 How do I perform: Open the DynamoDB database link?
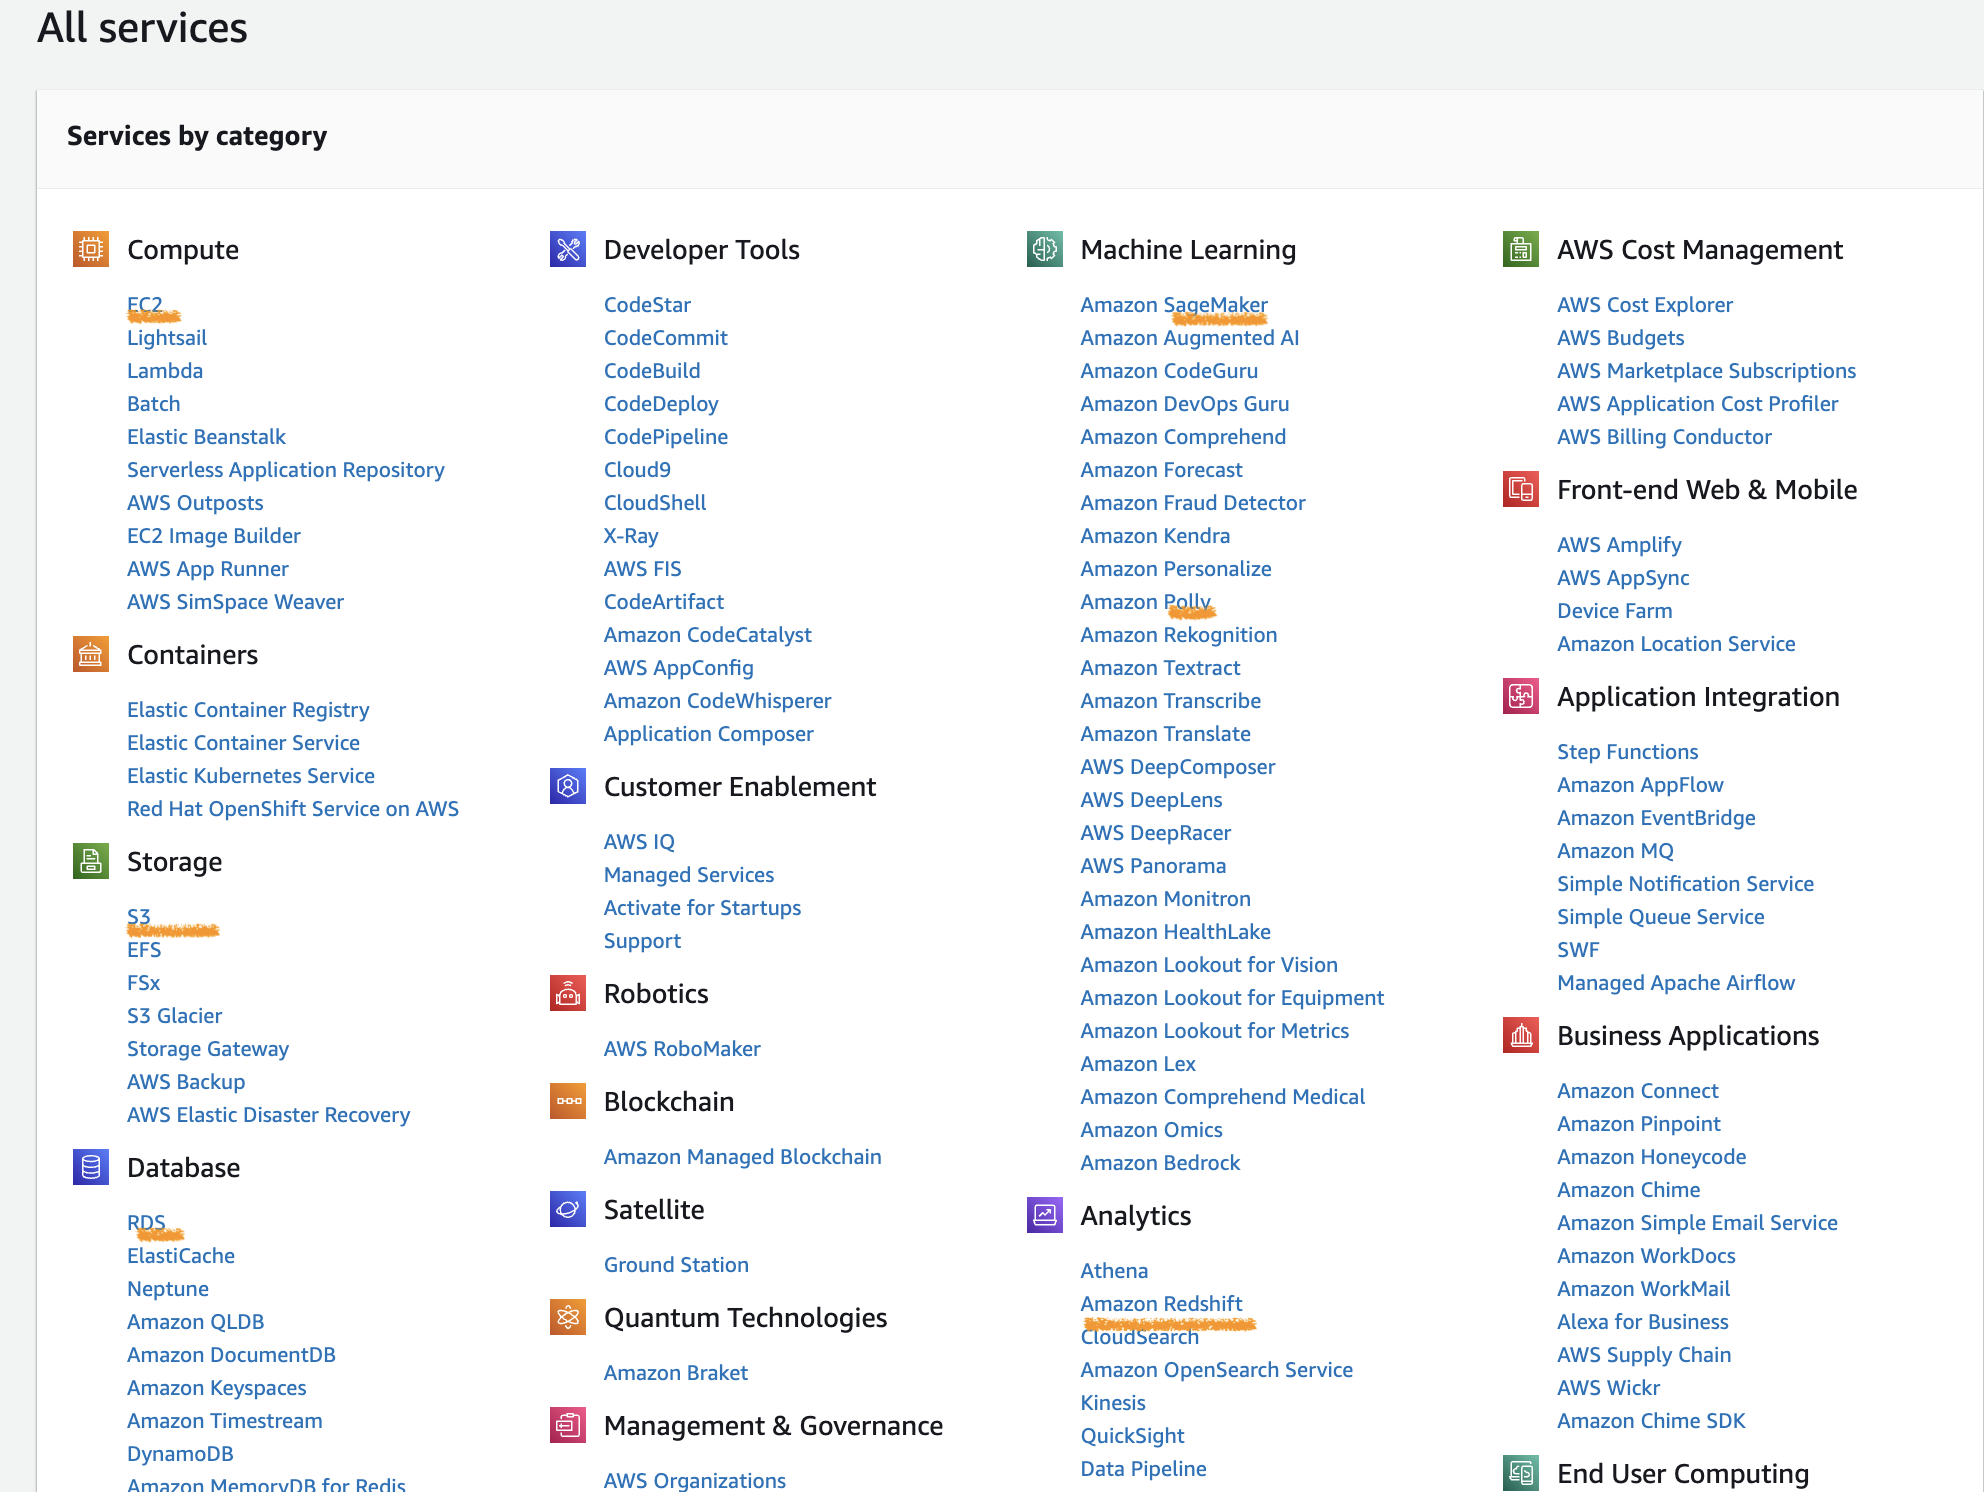point(180,1454)
